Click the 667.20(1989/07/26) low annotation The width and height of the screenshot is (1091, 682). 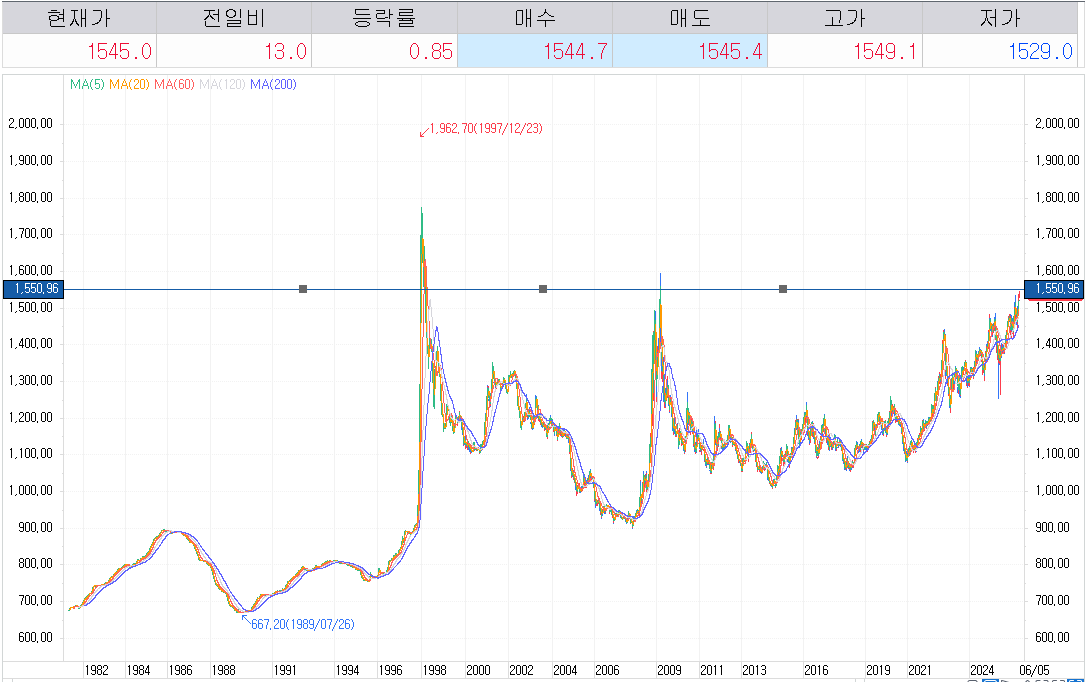(x=303, y=625)
